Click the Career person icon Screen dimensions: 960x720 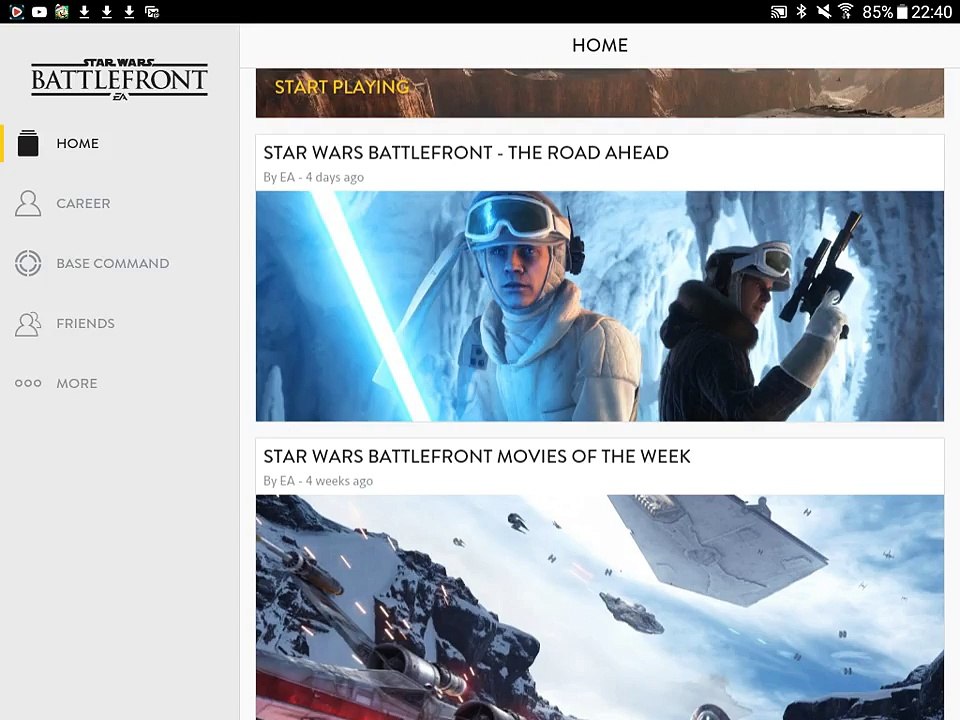(x=28, y=203)
